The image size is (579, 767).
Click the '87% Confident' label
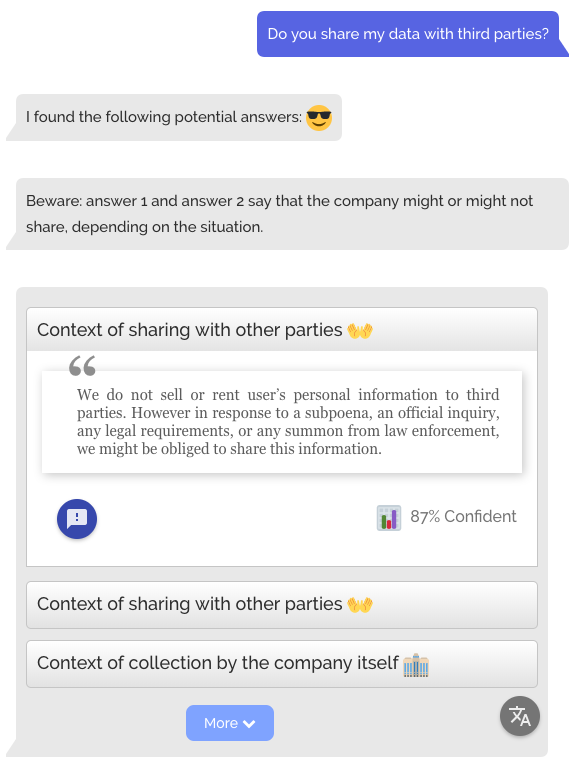tap(463, 517)
